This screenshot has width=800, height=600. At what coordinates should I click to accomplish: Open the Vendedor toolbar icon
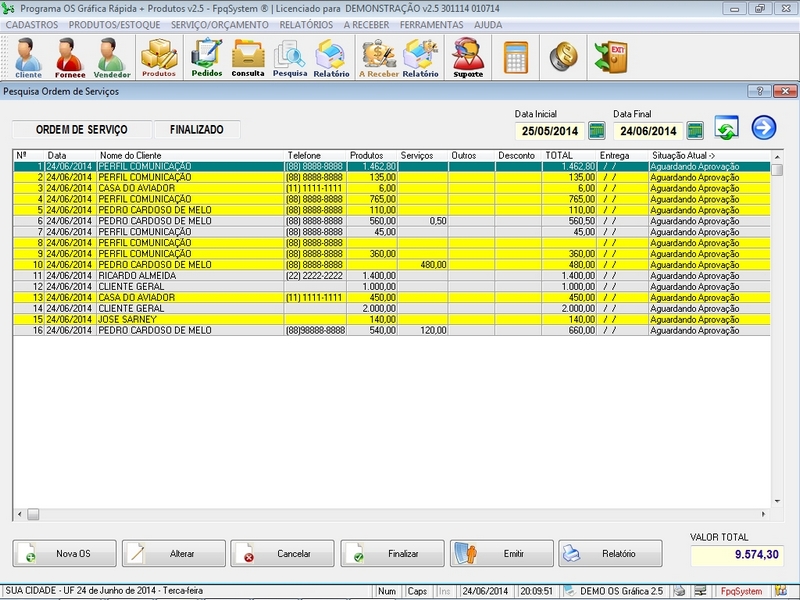[112, 57]
